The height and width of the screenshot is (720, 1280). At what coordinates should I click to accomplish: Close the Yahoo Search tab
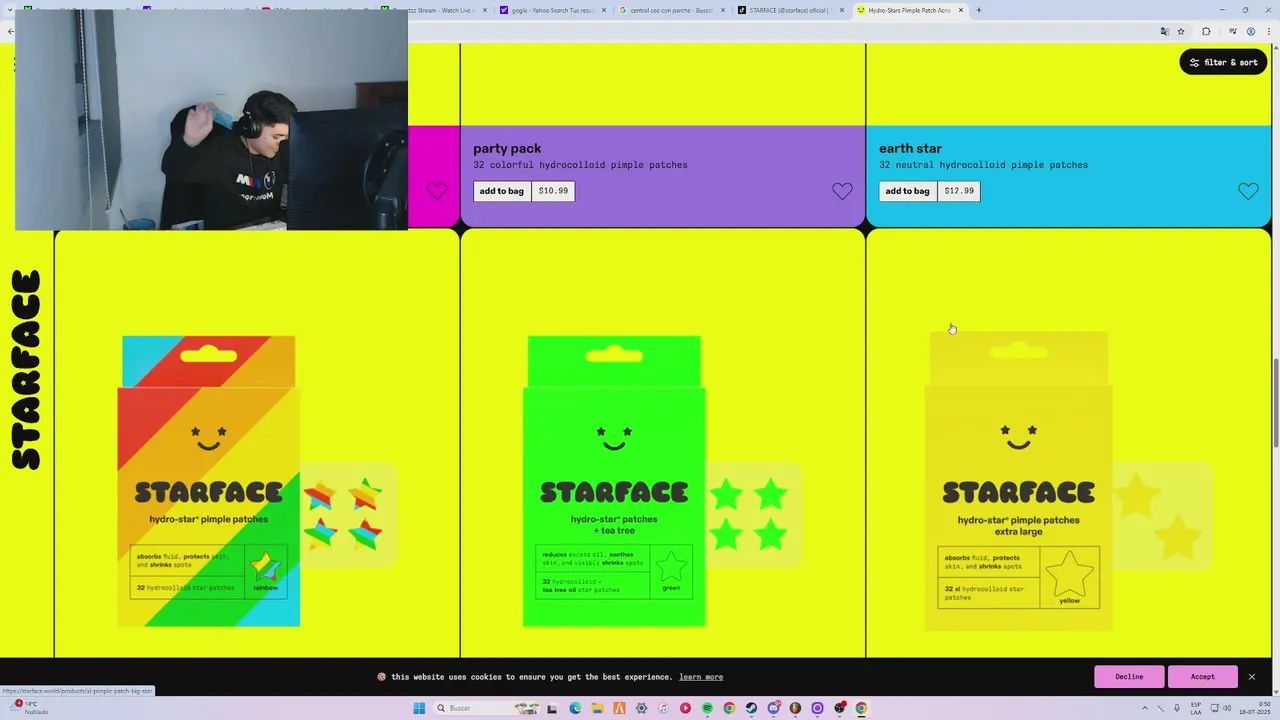coord(604,10)
